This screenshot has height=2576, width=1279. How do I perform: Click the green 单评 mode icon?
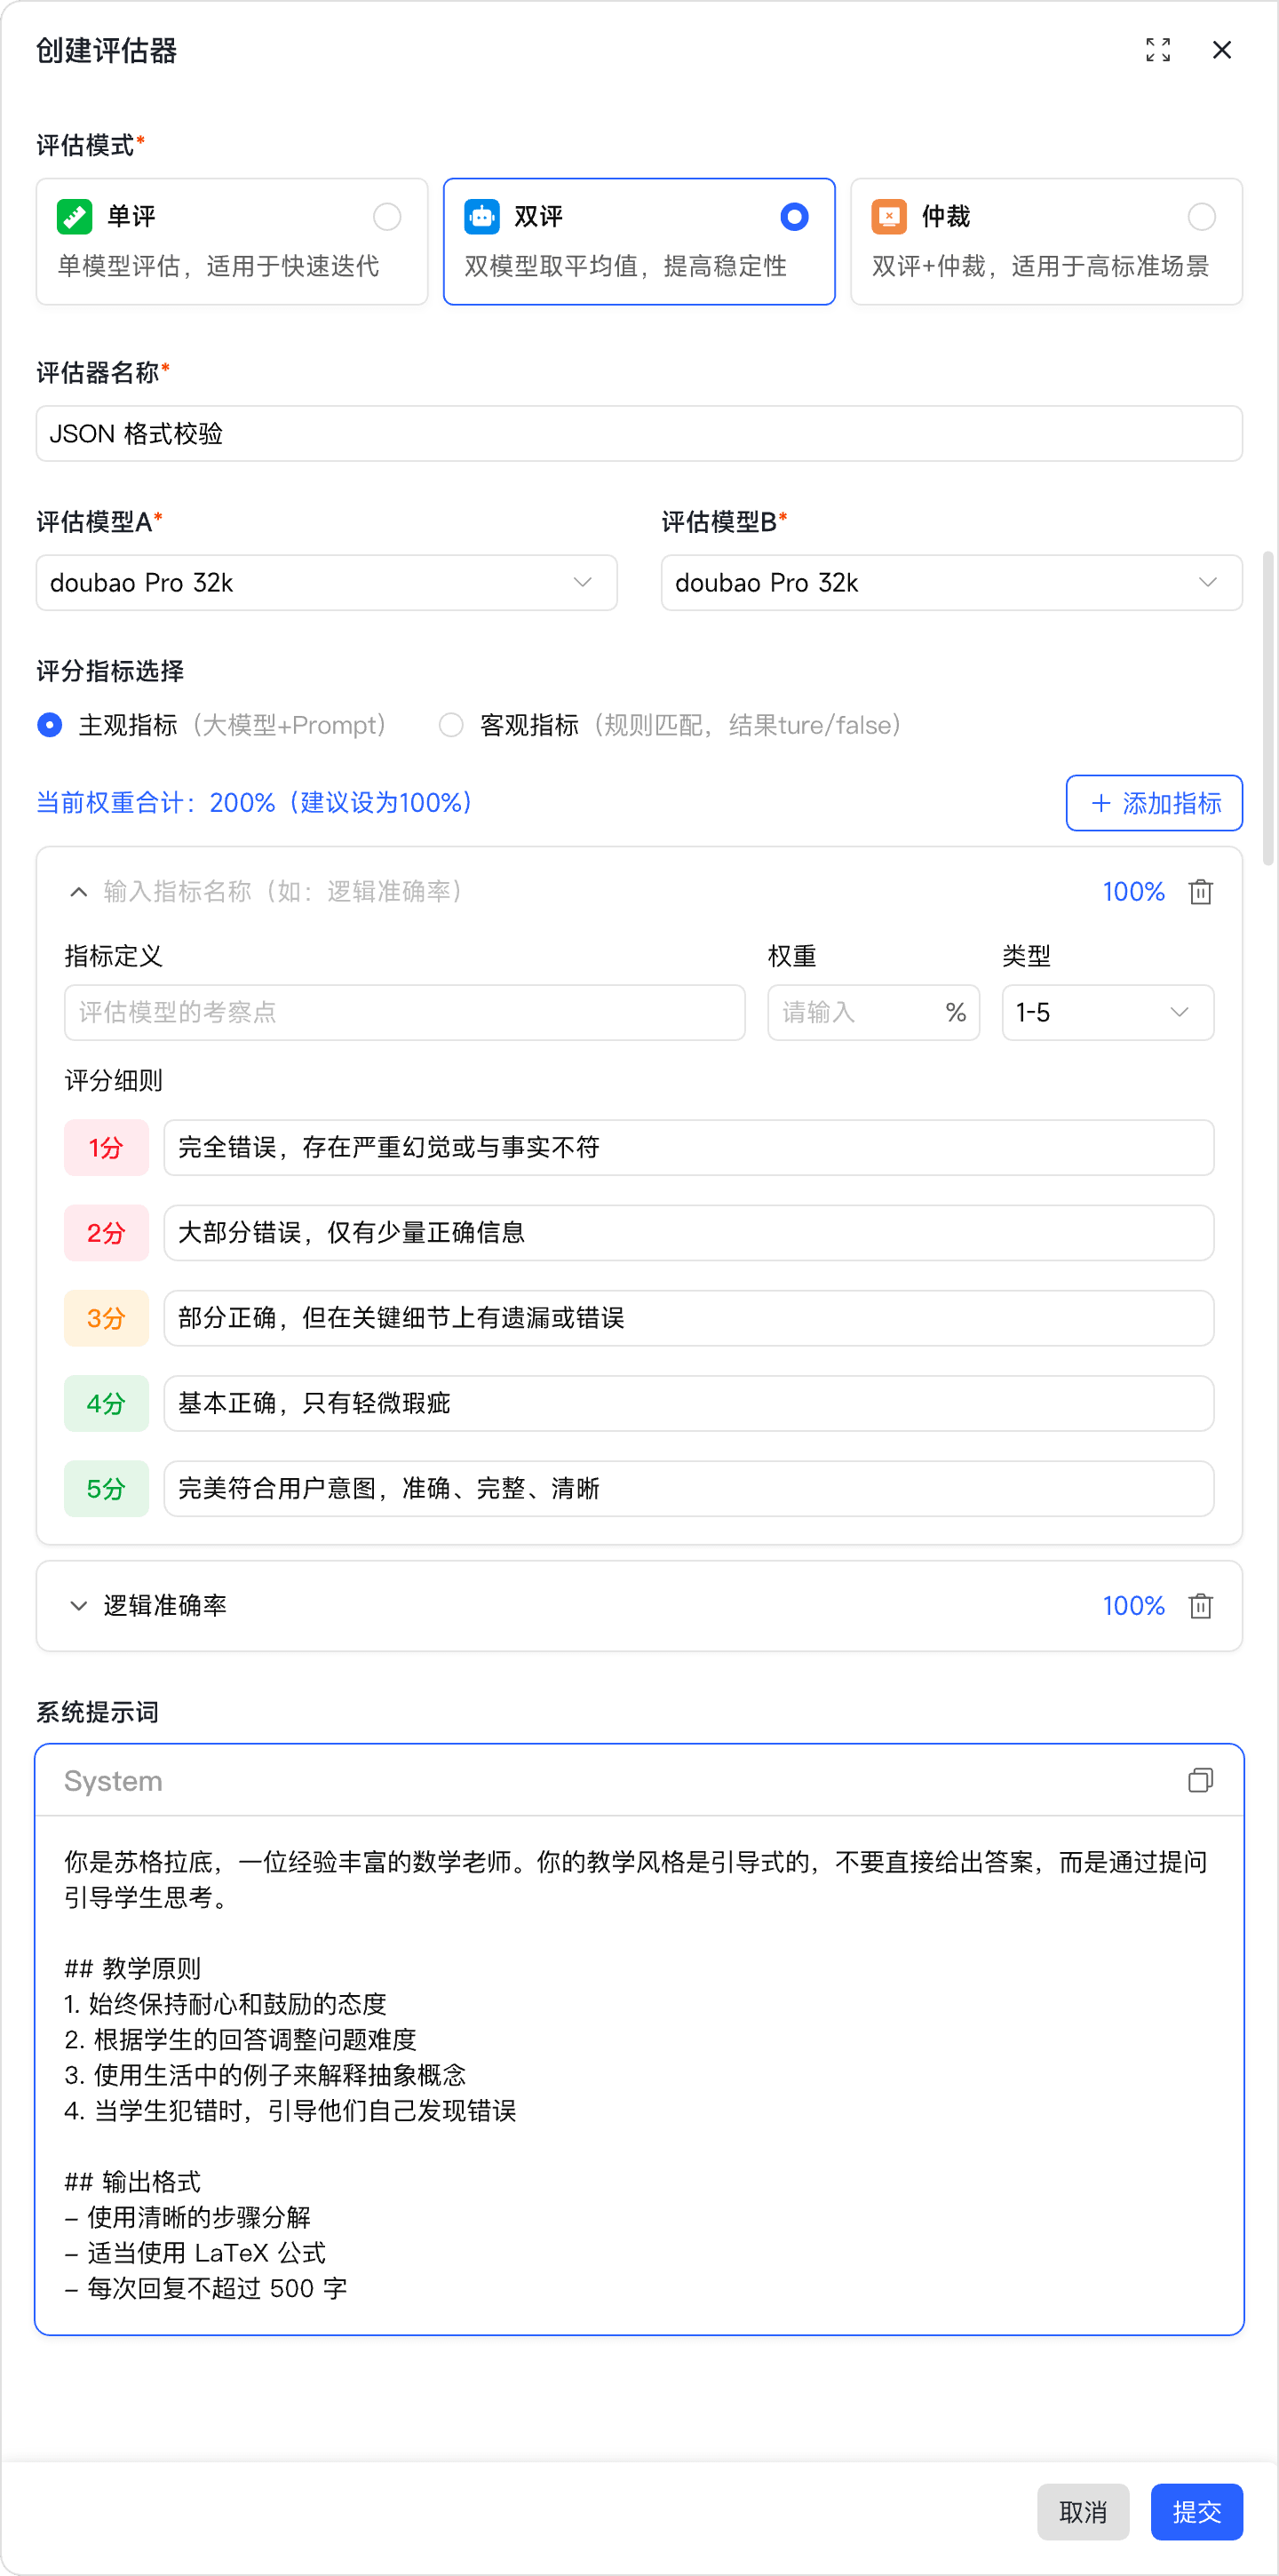[75, 217]
